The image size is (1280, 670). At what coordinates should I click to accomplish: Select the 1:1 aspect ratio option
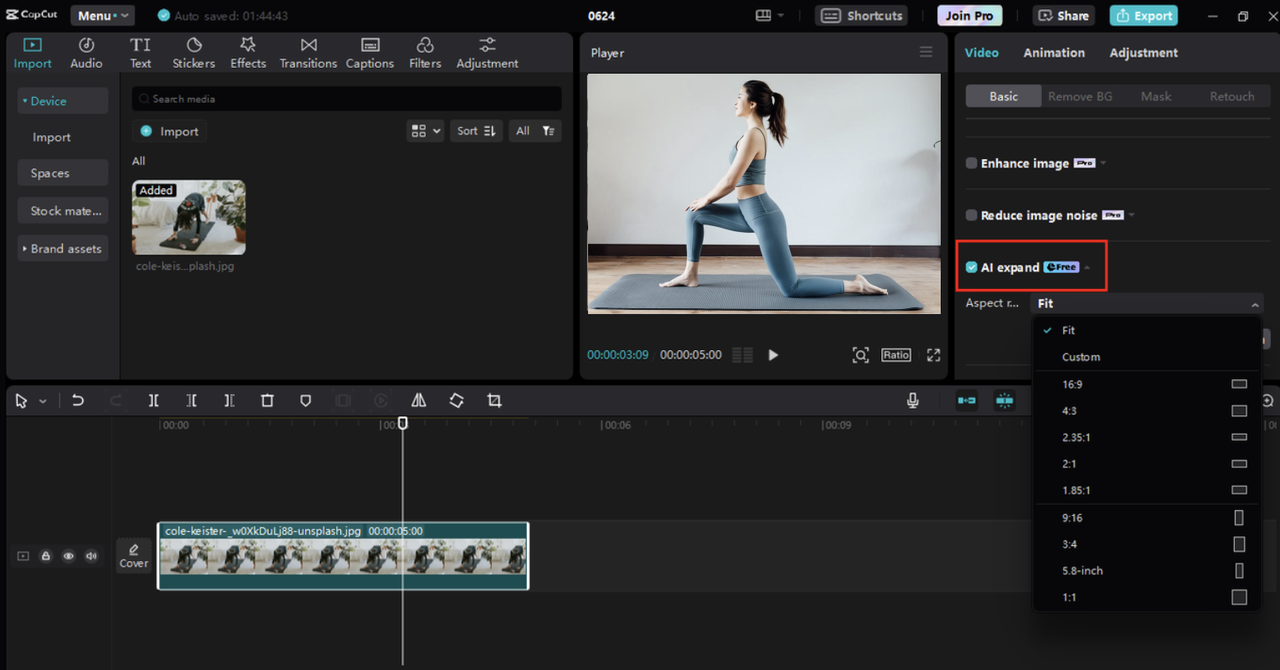click(1146, 597)
